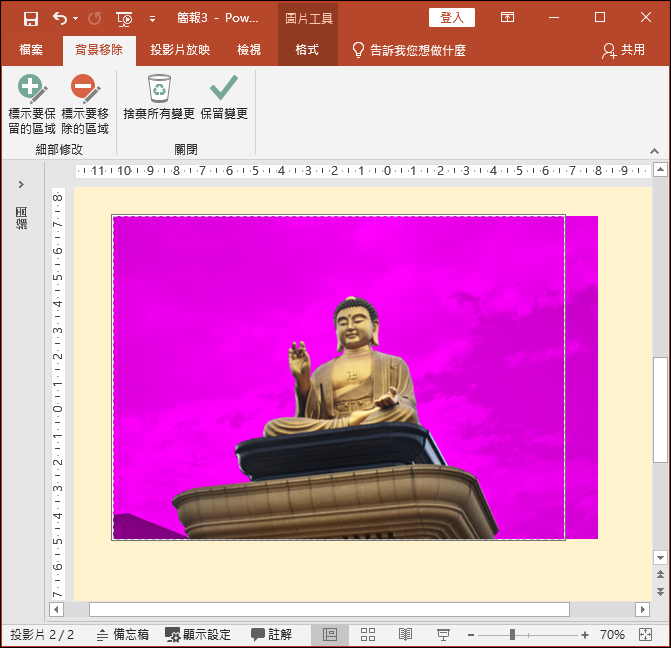Open the 檔案 File tab

pyautogui.click(x=31, y=50)
